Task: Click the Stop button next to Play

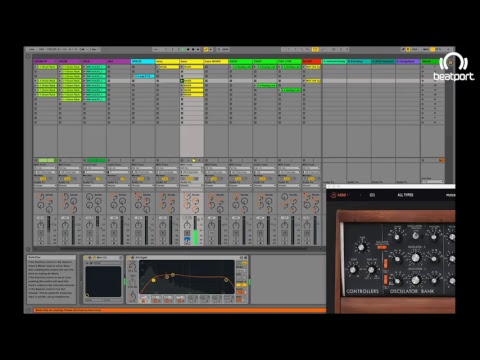Action: point(188,49)
